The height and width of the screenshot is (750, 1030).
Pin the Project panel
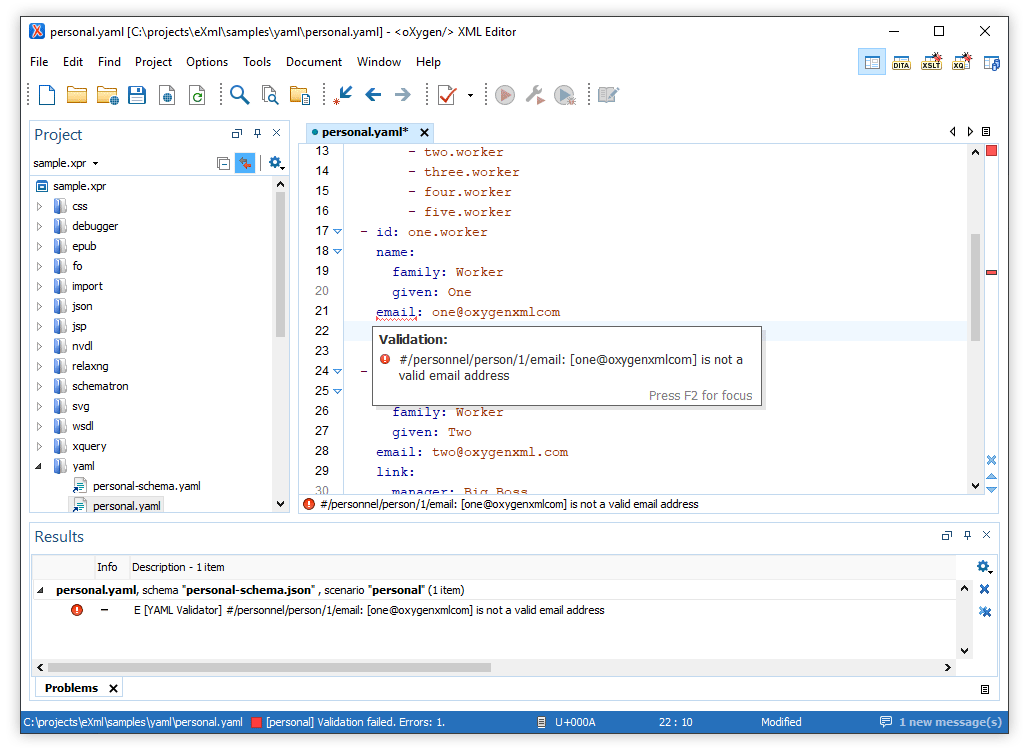[258, 133]
